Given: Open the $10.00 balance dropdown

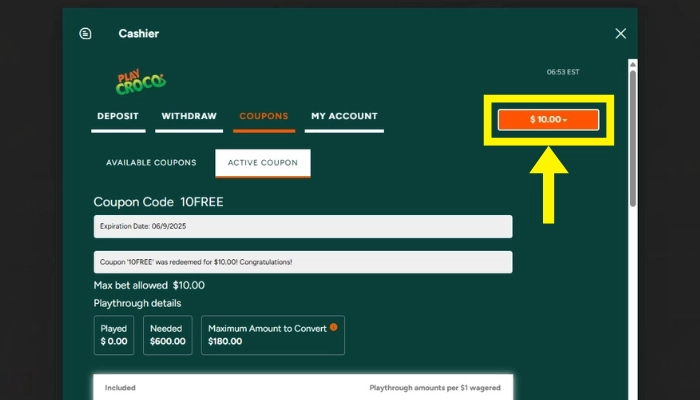Looking at the screenshot, I should 548,120.
